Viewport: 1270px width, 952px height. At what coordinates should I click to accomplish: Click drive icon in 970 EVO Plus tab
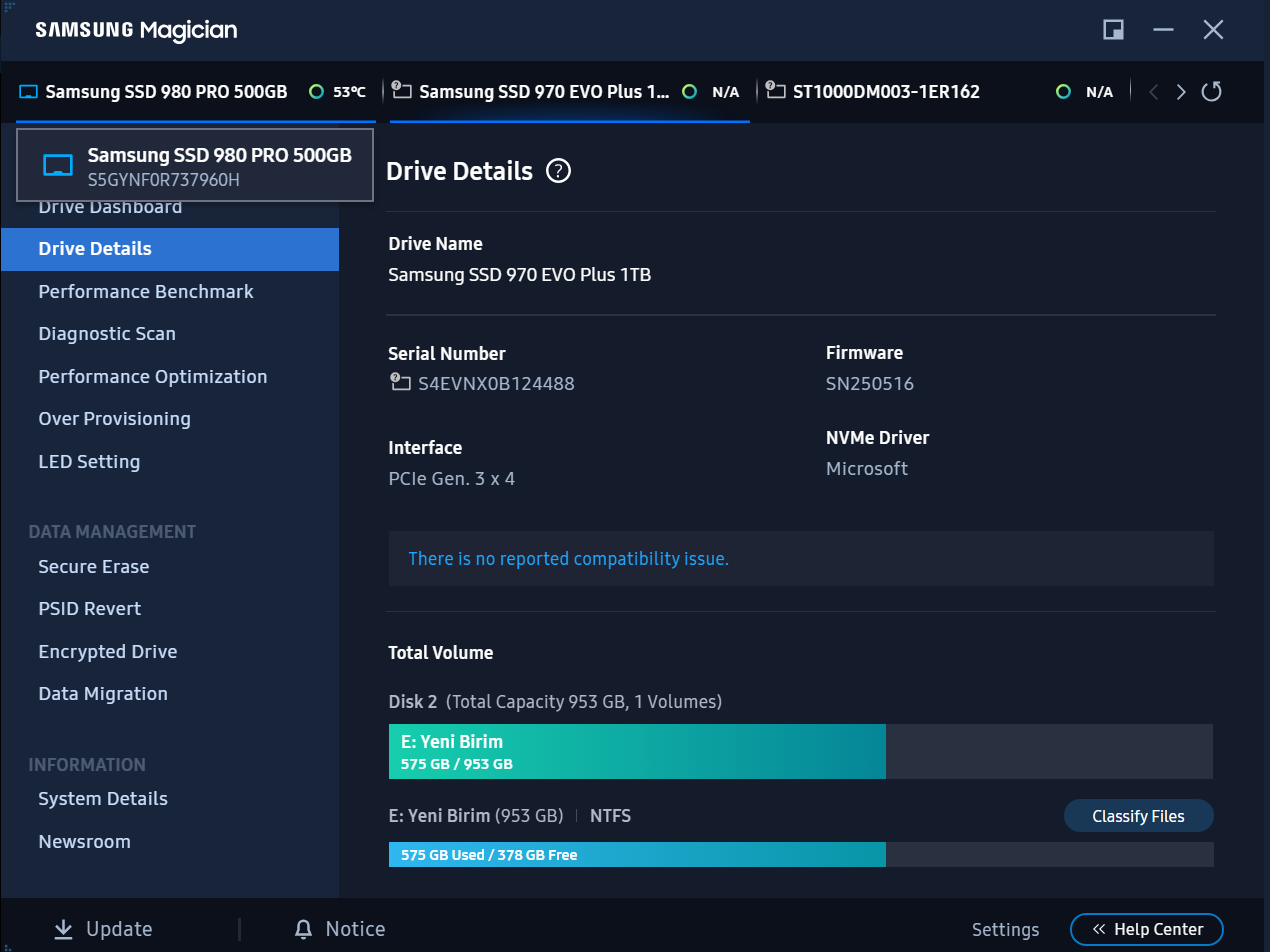[x=401, y=91]
